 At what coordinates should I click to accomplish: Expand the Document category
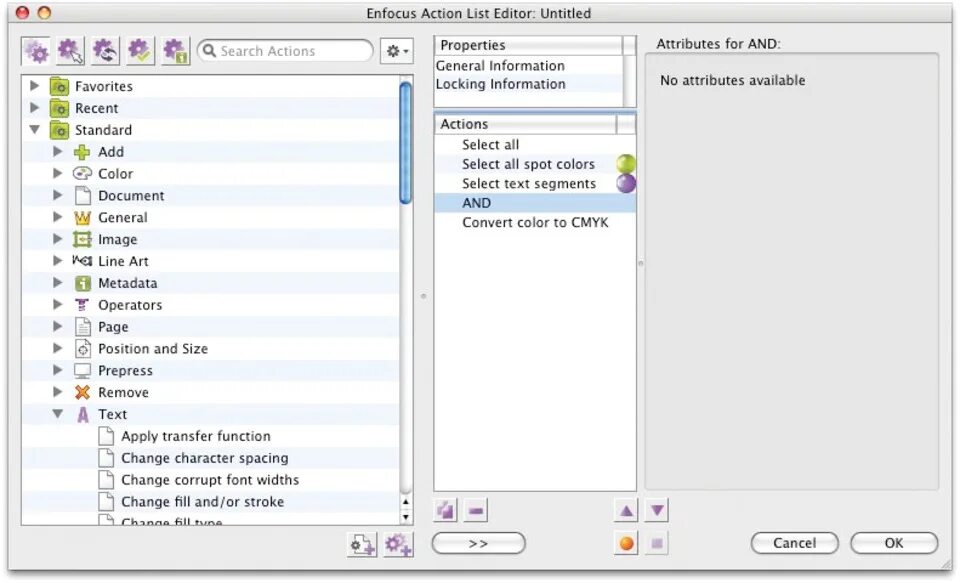(58, 195)
